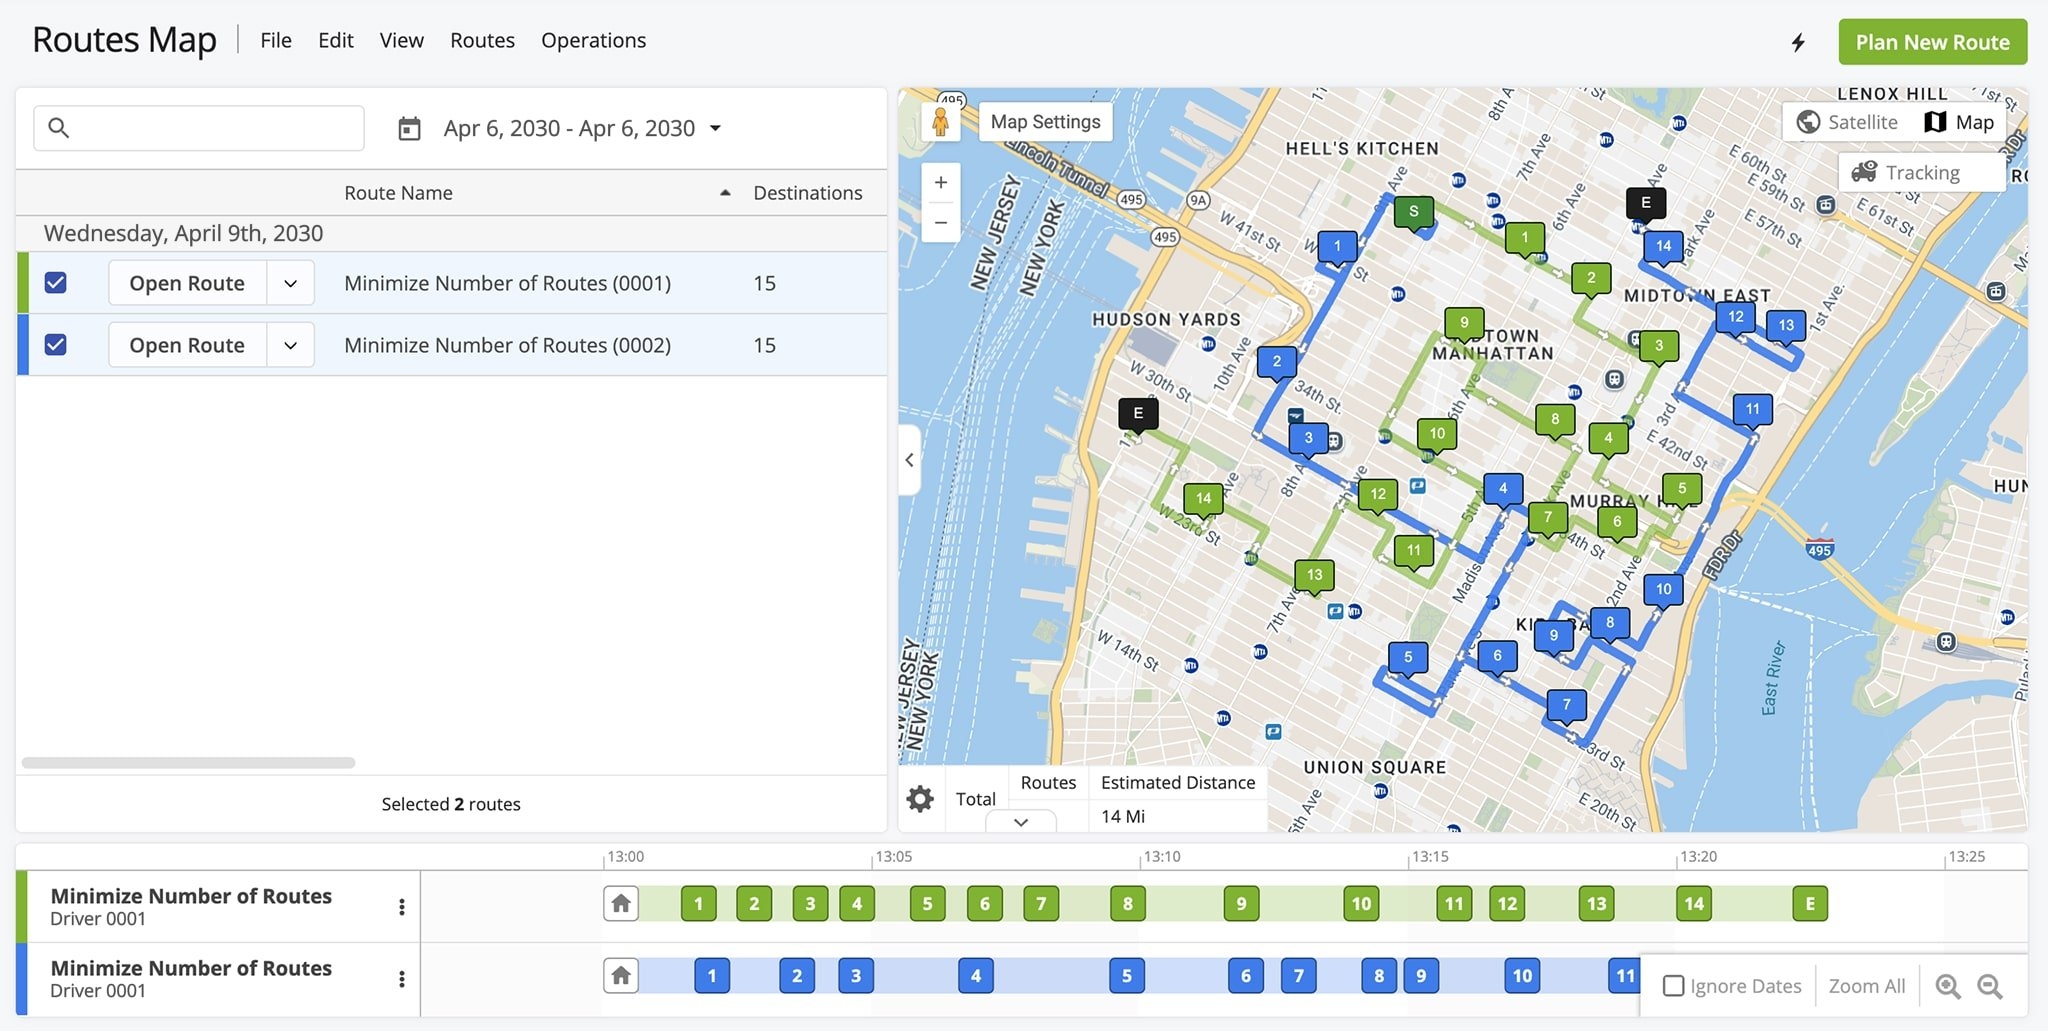Expand the Open Route dropdown for route 0001

coord(290,283)
